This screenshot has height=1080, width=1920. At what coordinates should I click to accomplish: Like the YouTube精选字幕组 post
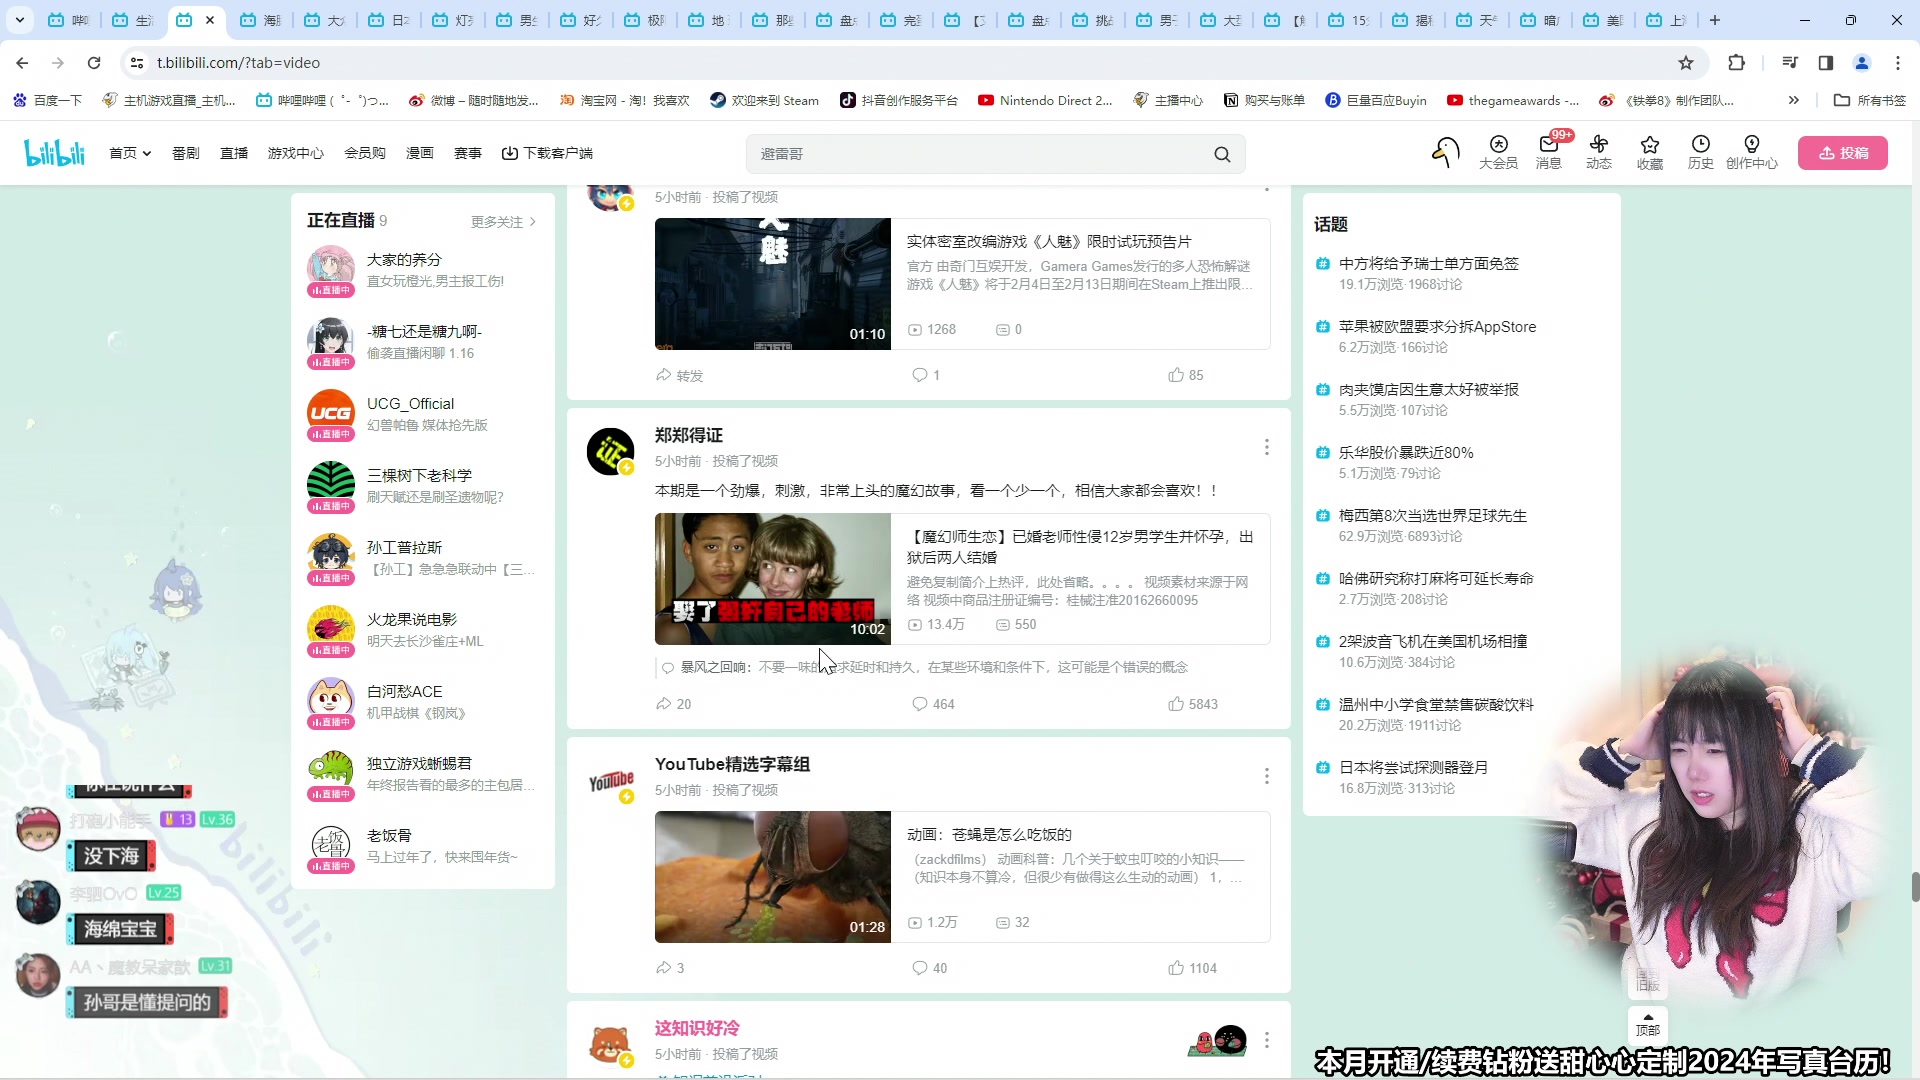1177,968
